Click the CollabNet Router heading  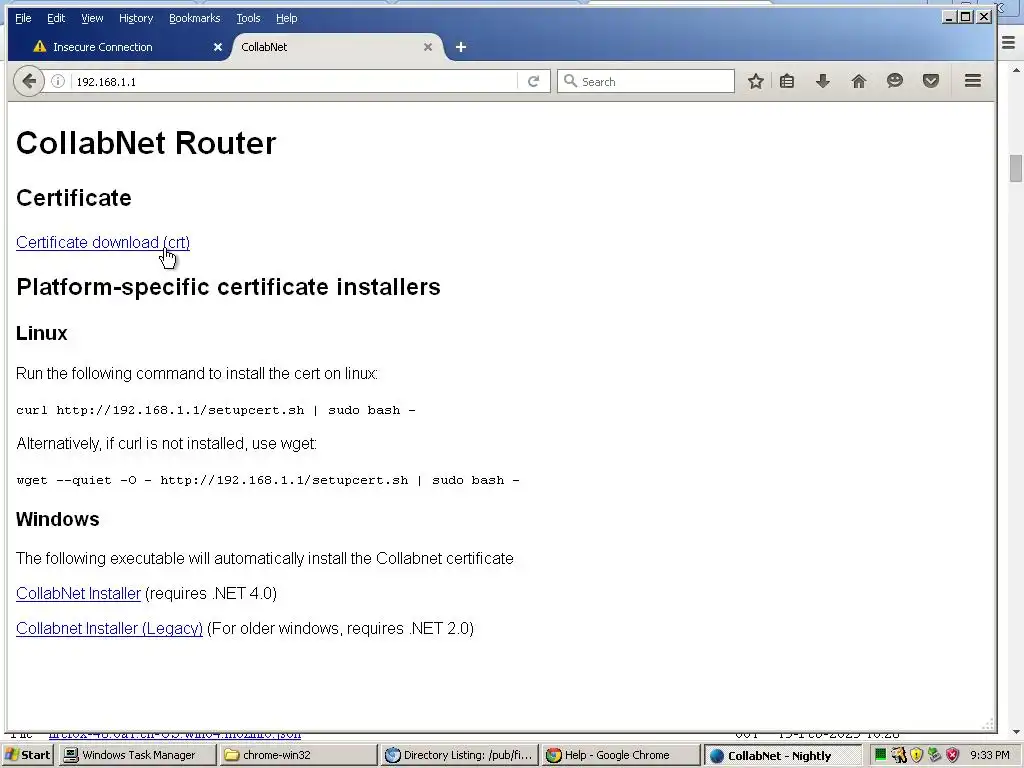click(146, 143)
